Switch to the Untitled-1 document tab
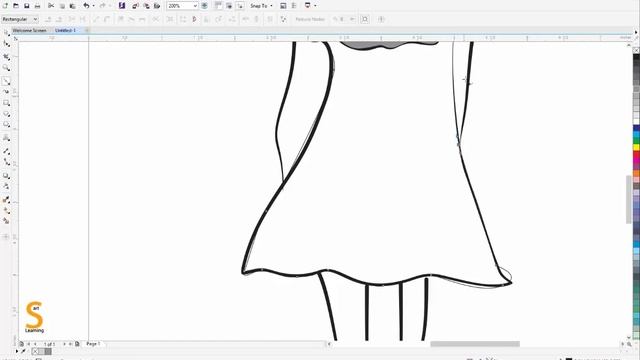 (x=65, y=30)
